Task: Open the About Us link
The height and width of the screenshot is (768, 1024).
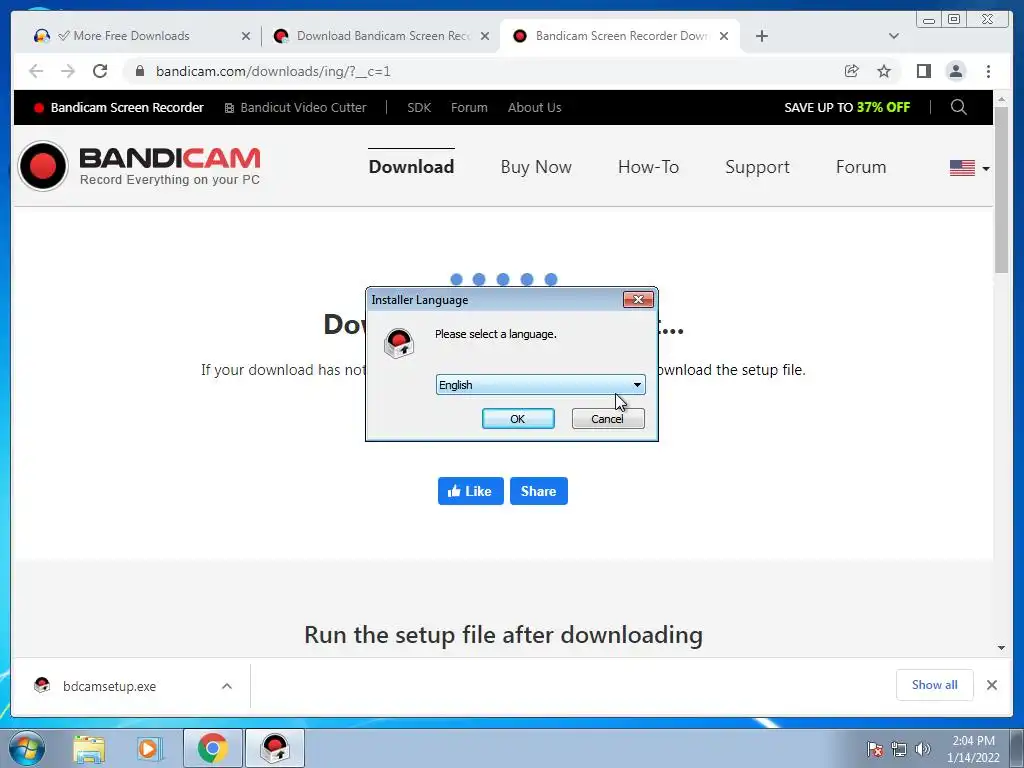Action: tap(534, 108)
